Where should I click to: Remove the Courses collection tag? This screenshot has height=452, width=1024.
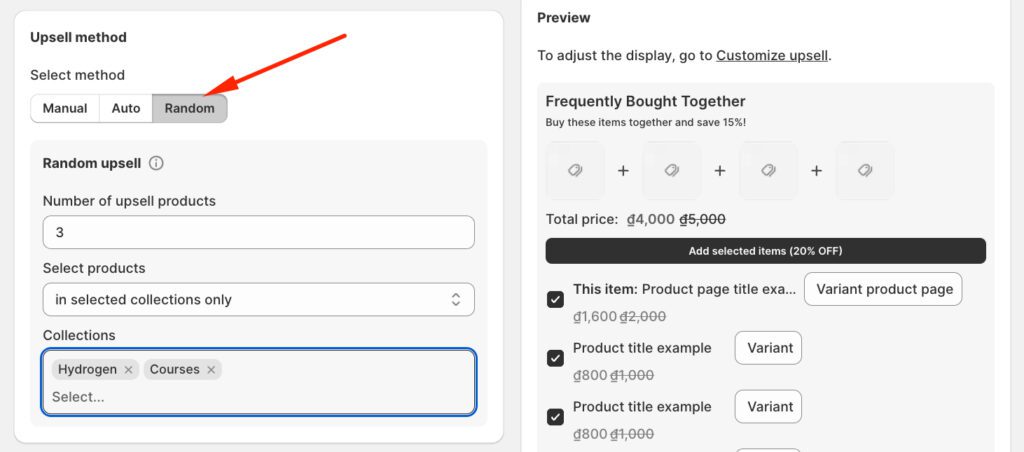(211, 370)
